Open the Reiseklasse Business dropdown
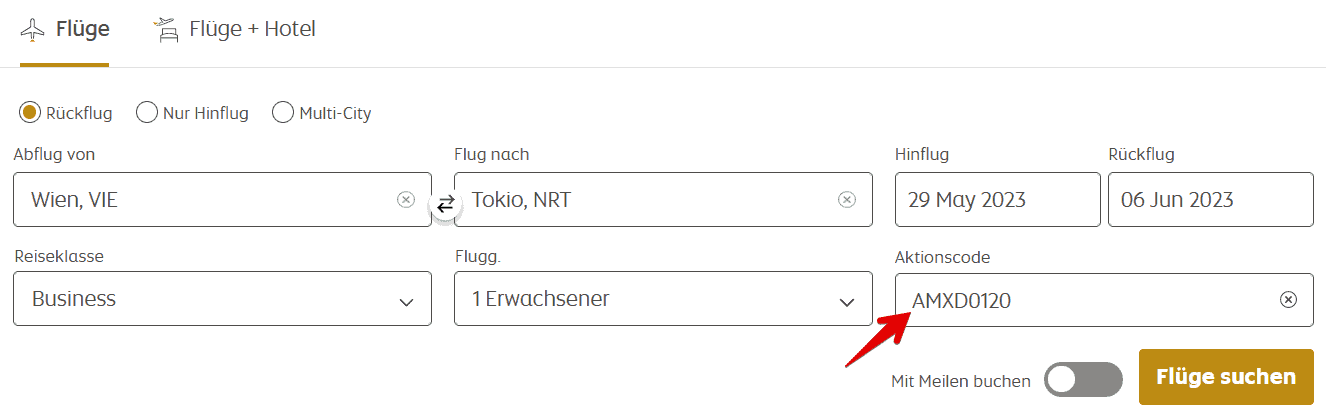 pos(222,299)
